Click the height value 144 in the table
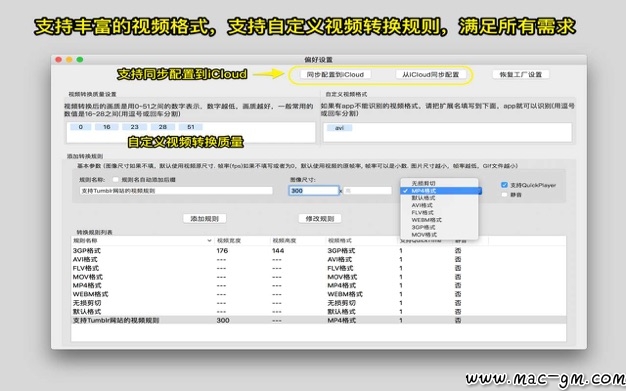 [278, 251]
